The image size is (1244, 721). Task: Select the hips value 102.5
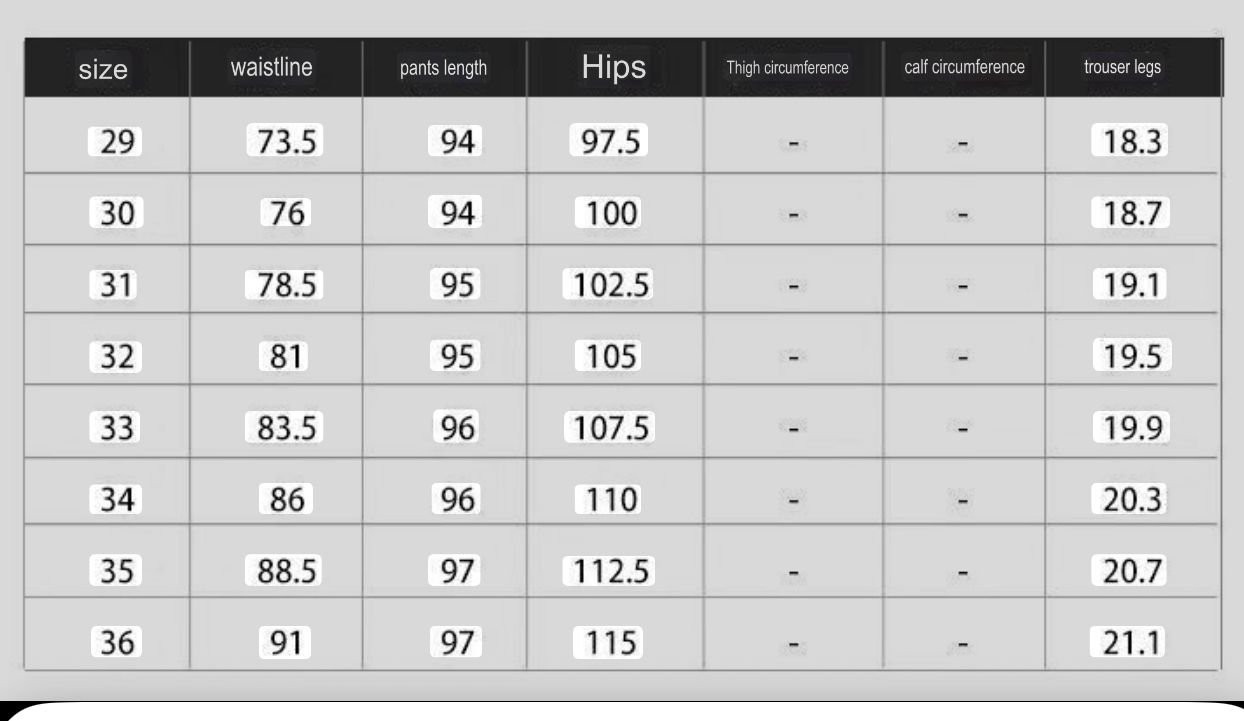[x=608, y=286]
